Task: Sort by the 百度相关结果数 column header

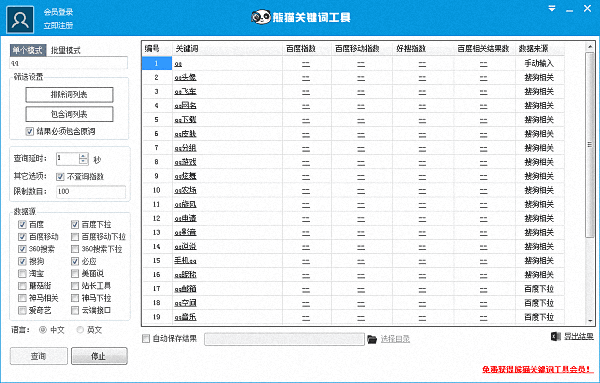Action: click(x=484, y=49)
